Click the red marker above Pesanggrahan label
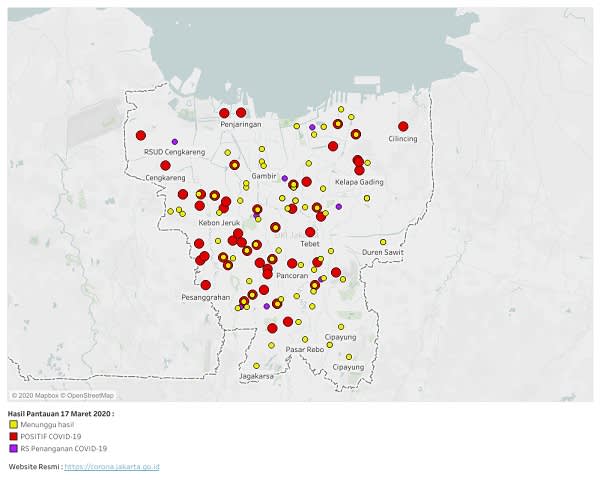This screenshot has width=600, height=480. pyautogui.click(x=205, y=285)
